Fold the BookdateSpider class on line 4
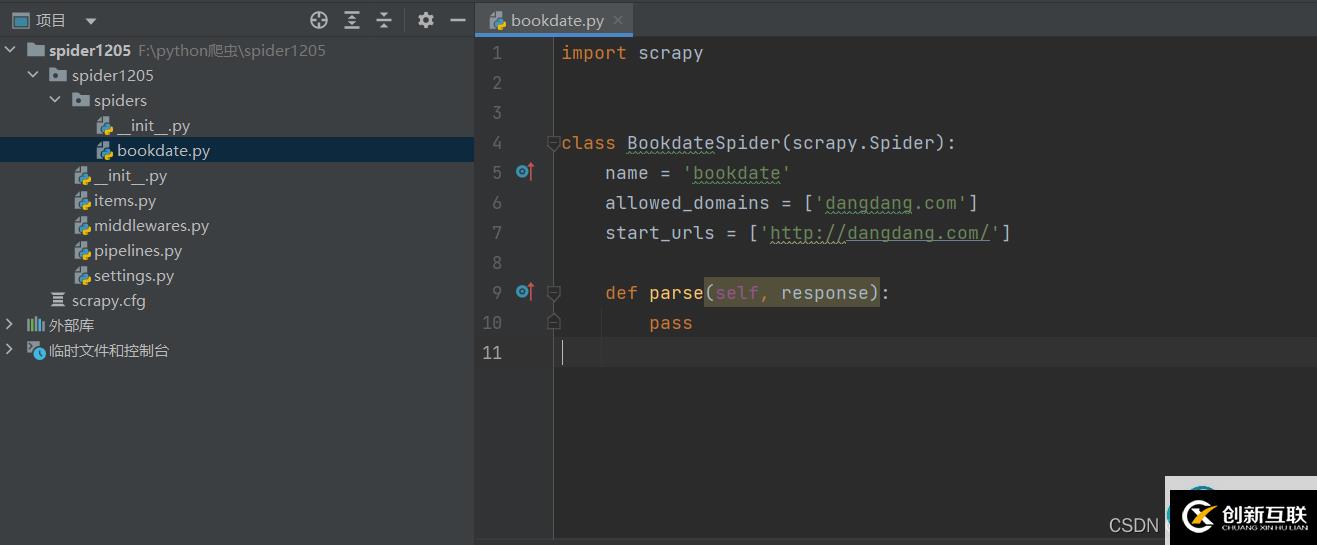 click(x=553, y=143)
